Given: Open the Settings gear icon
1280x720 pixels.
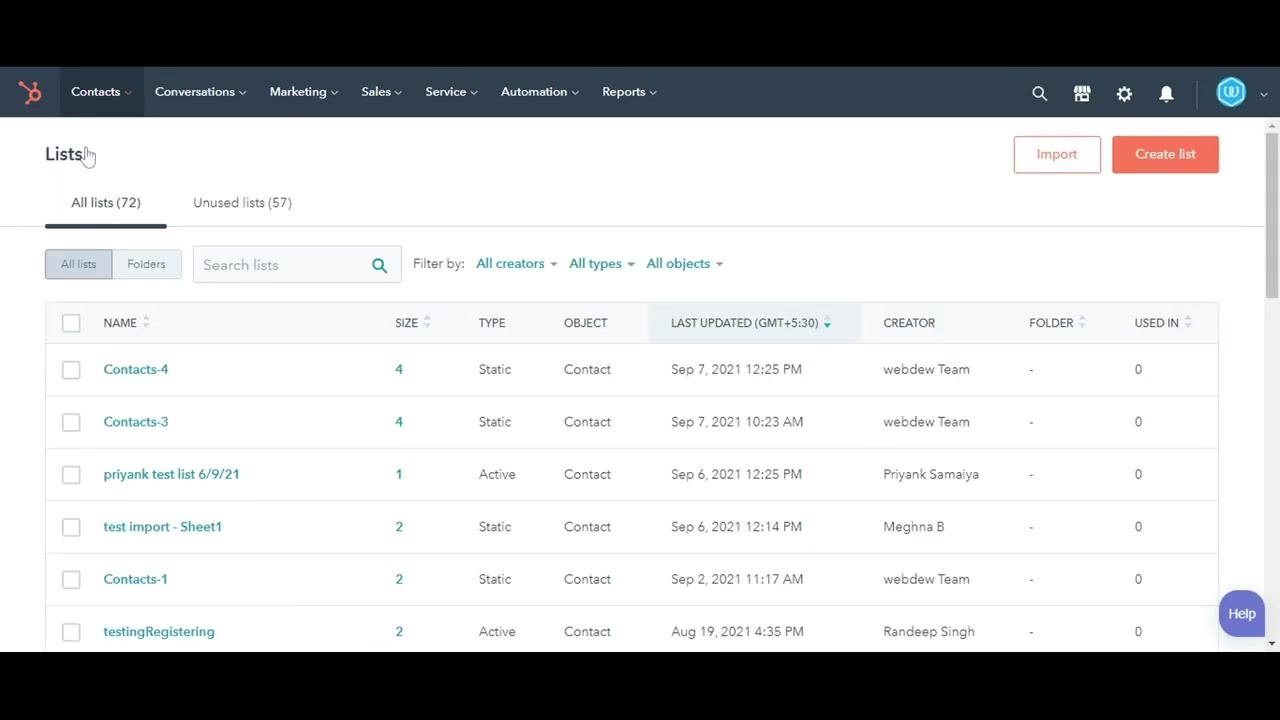Looking at the screenshot, I should pos(1124,93).
